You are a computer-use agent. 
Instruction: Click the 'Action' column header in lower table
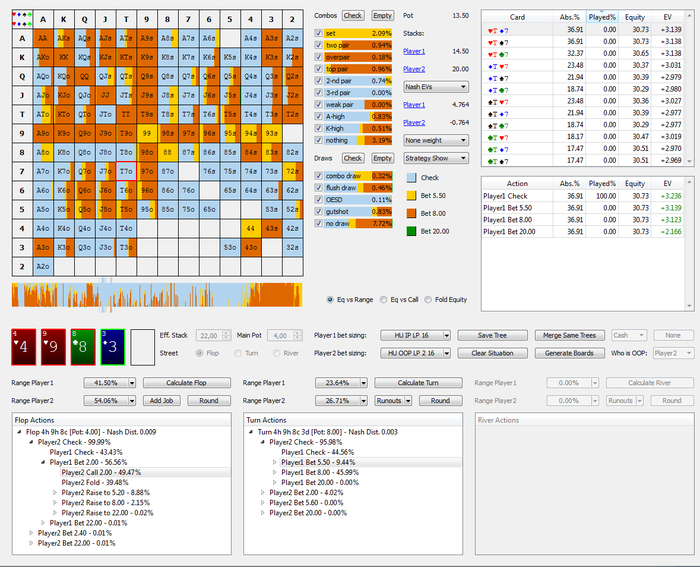coord(517,183)
